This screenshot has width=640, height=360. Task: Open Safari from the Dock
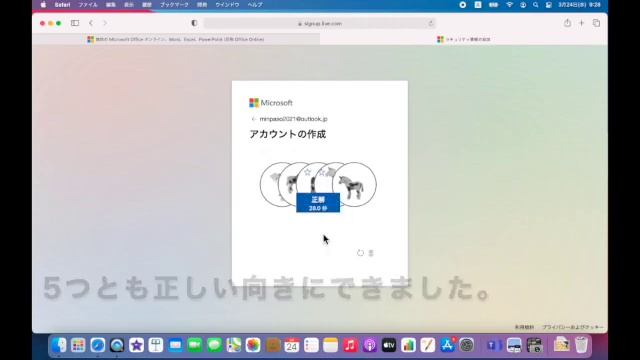pos(98,345)
